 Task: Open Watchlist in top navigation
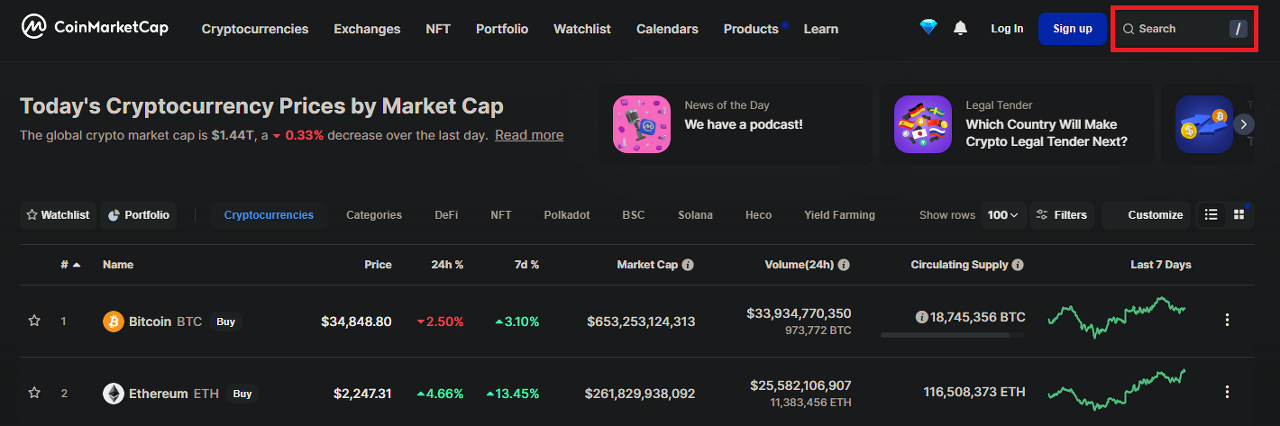click(x=582, y=29)
